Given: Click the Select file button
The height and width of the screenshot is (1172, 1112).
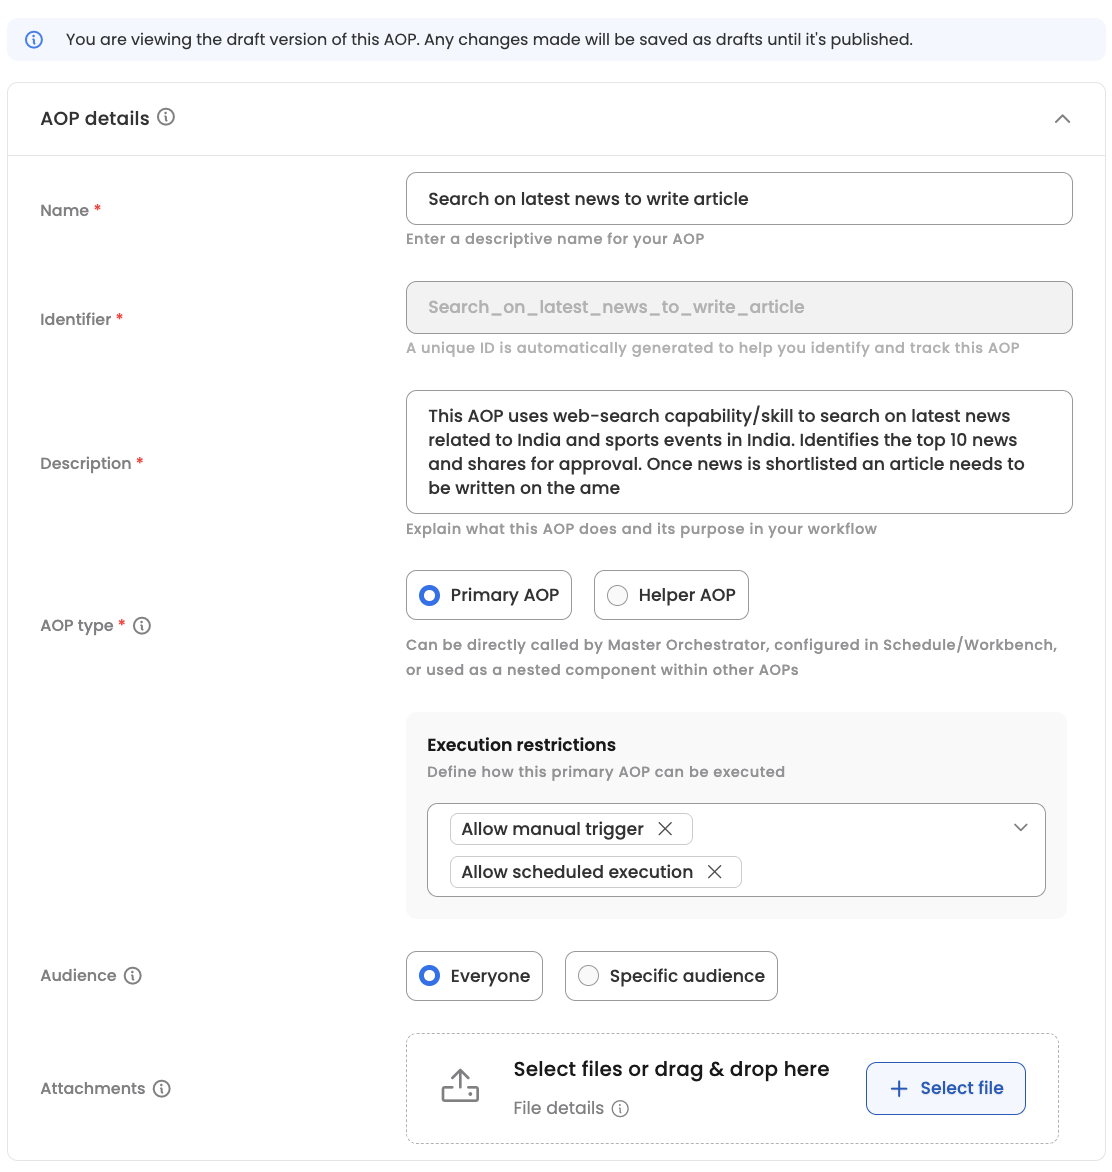Looking at the screenshot, I should (x=946, y=1088).
